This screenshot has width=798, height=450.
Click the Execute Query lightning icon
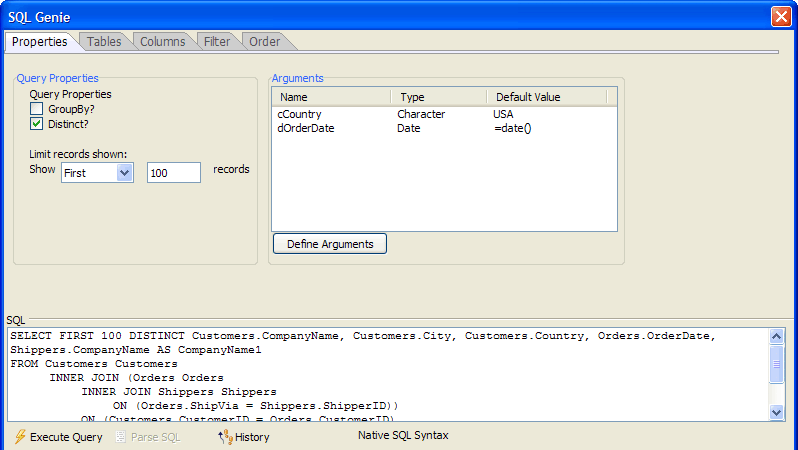click(20, 437)
